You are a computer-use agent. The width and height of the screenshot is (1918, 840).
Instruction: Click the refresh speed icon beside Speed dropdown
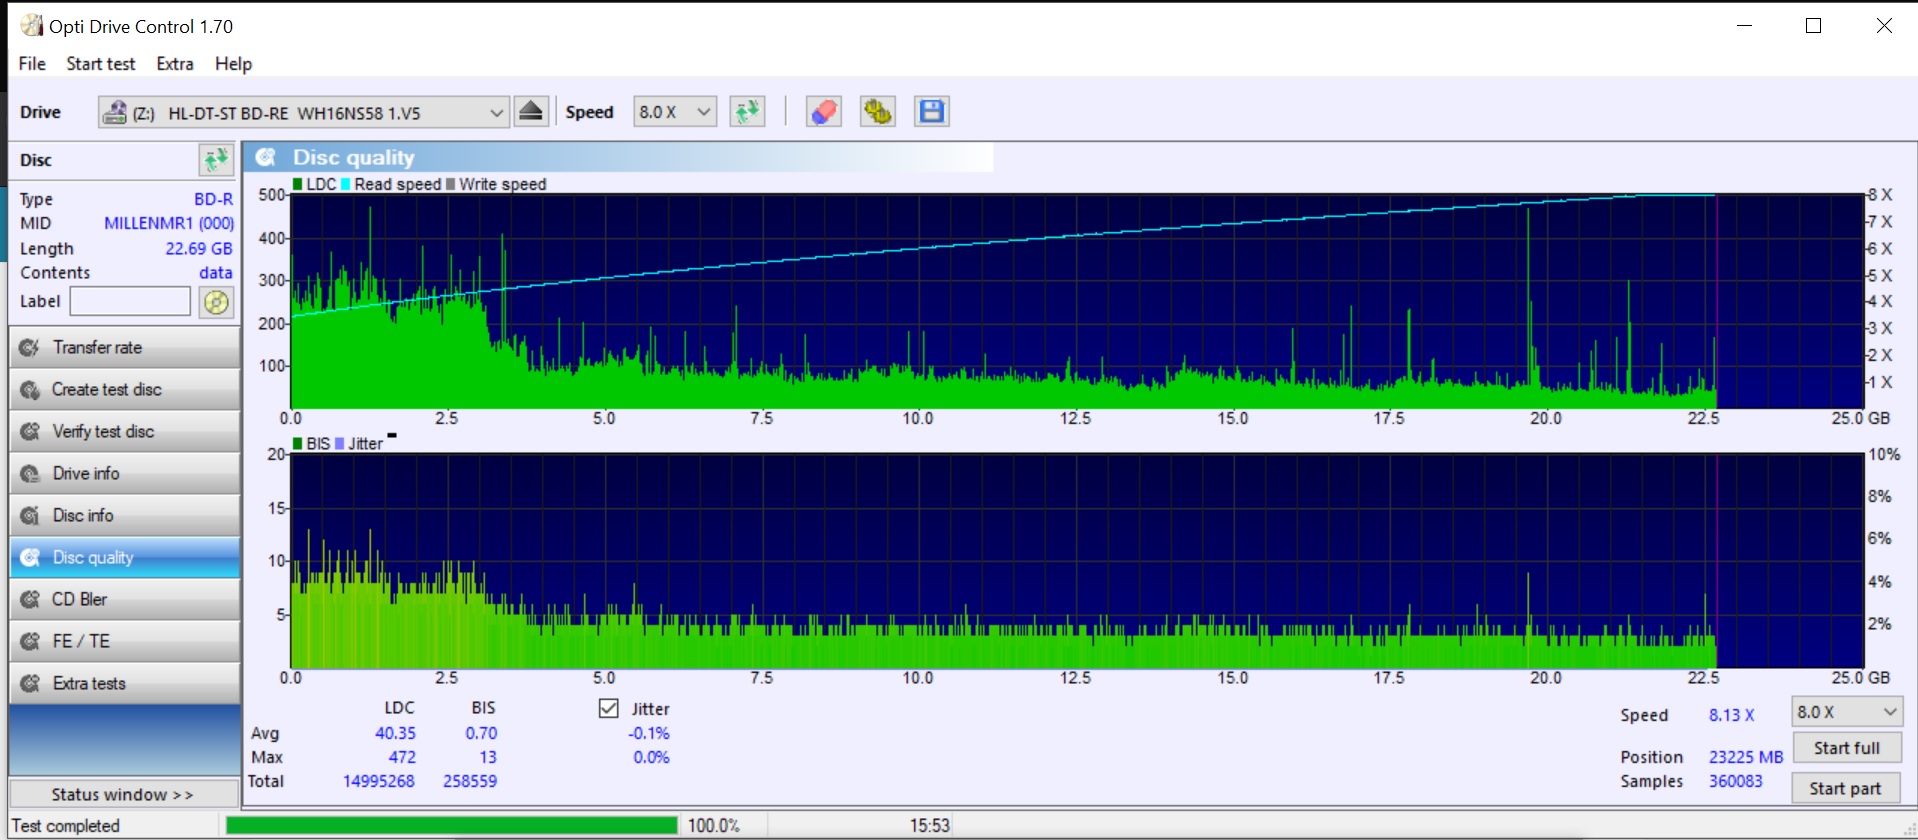747,112
